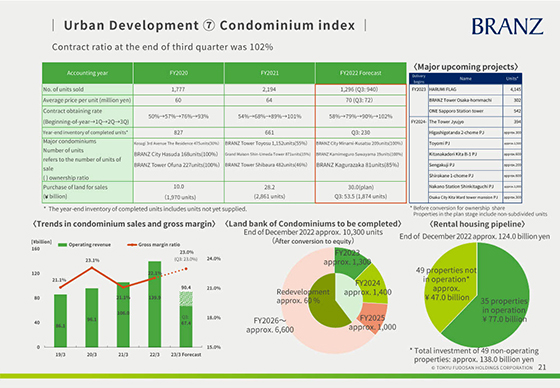
Task: Click the 'Year-end inventory of completed units*' label
Action: pyautogui.click(x=86, y=133)
